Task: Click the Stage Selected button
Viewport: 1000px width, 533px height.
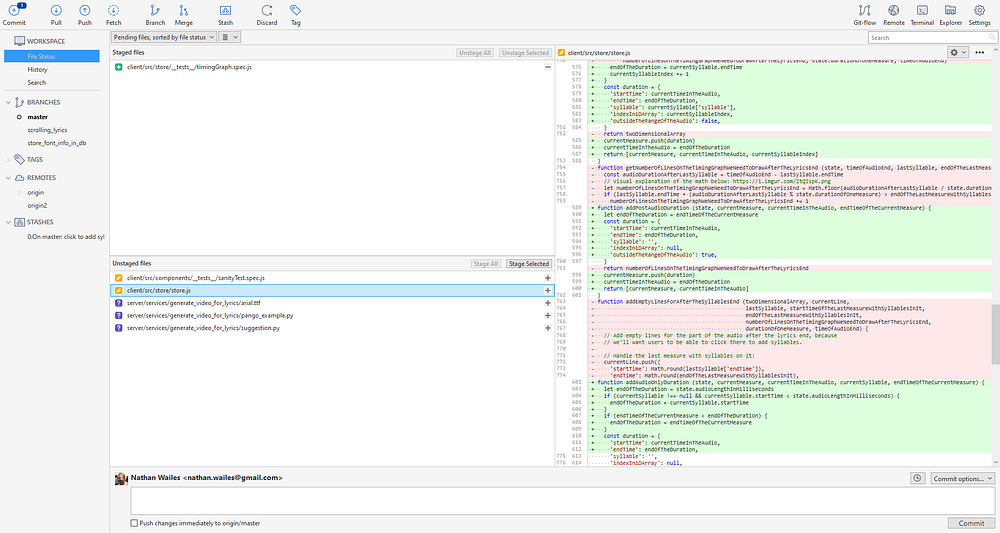Action: pos(528,263)
